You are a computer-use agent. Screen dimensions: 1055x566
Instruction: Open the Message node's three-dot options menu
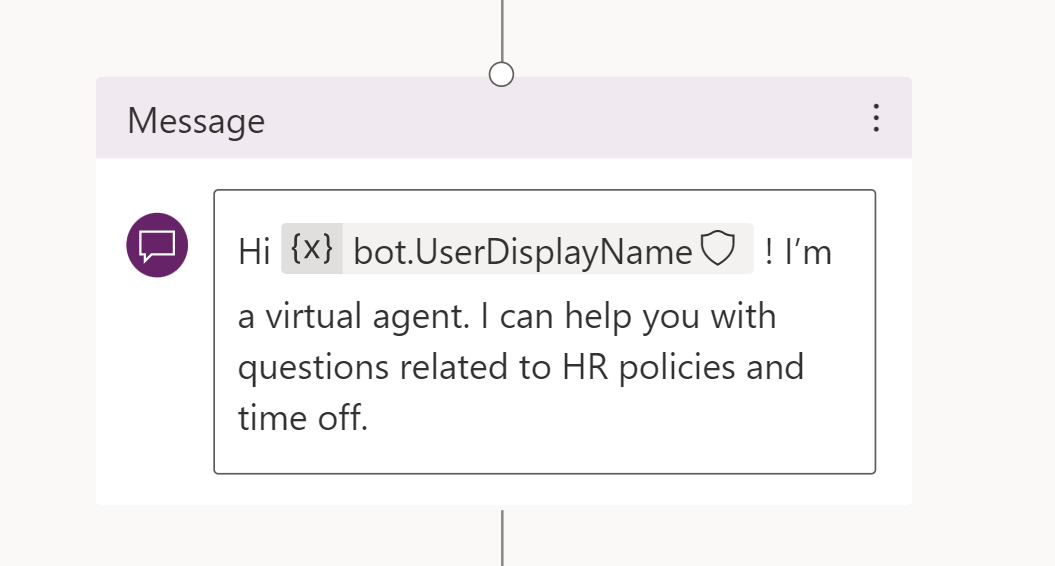[x=876, y=118]
